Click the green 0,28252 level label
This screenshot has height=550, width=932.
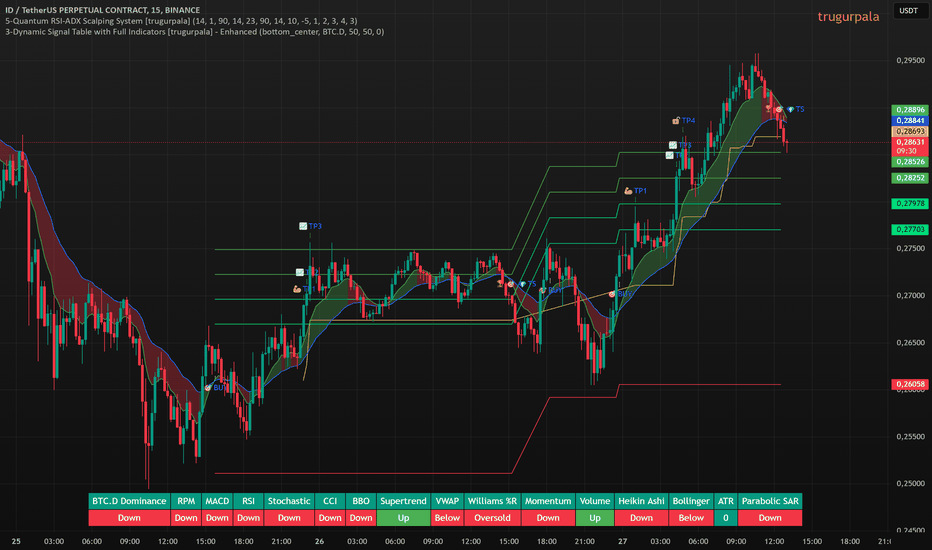coord(910,178)
